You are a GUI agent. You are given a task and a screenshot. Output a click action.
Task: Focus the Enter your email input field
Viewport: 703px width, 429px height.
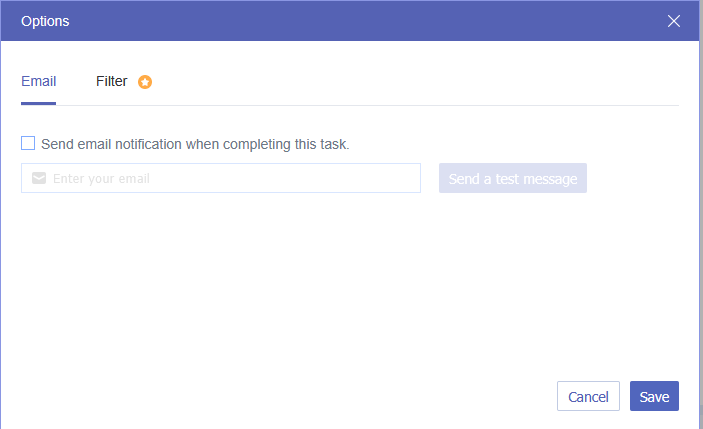click(230, 179)
